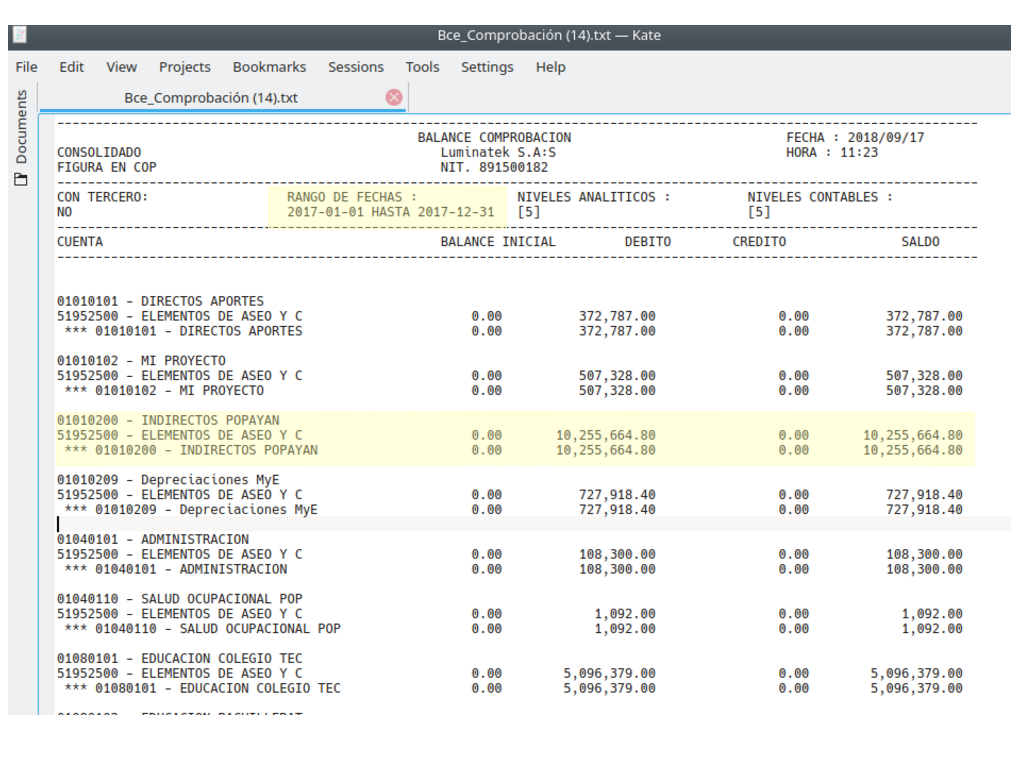
Task: Close the Bce_Comprobación tab with red X
Action: (x=394, y=97)
